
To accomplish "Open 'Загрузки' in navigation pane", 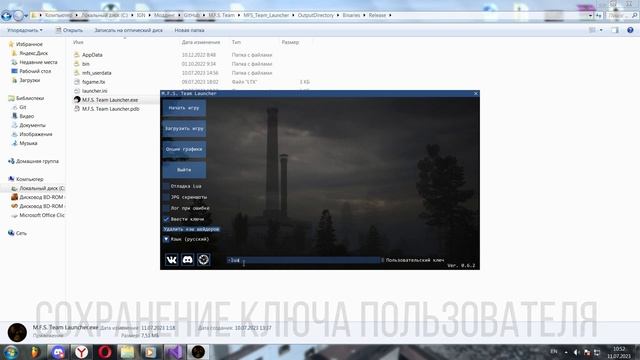I will 30,80.
